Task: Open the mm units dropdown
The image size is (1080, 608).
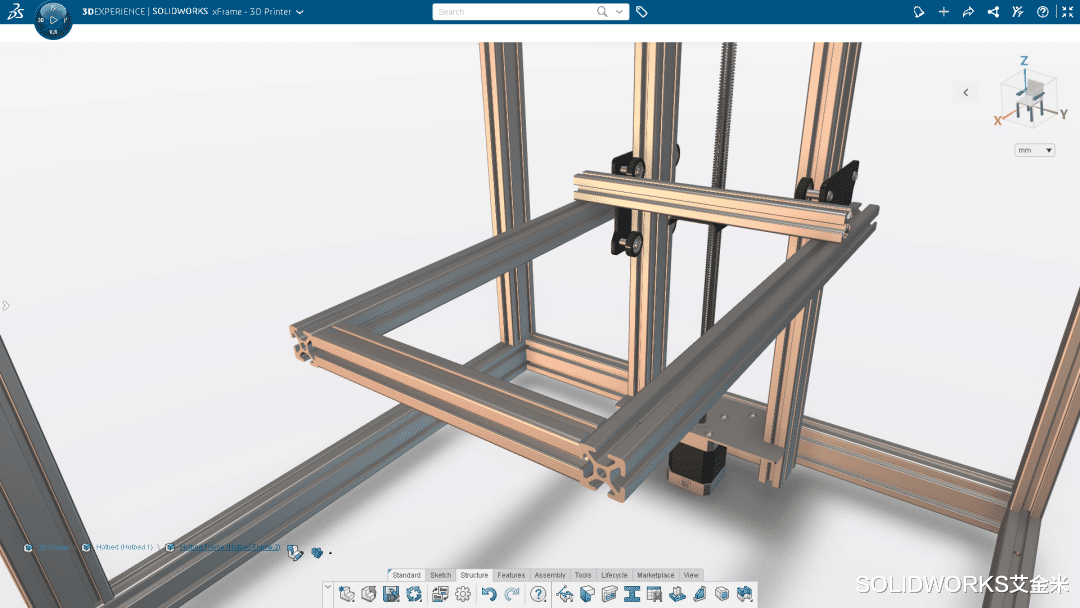Action: pyautogui.click(x=1035, y=149)
